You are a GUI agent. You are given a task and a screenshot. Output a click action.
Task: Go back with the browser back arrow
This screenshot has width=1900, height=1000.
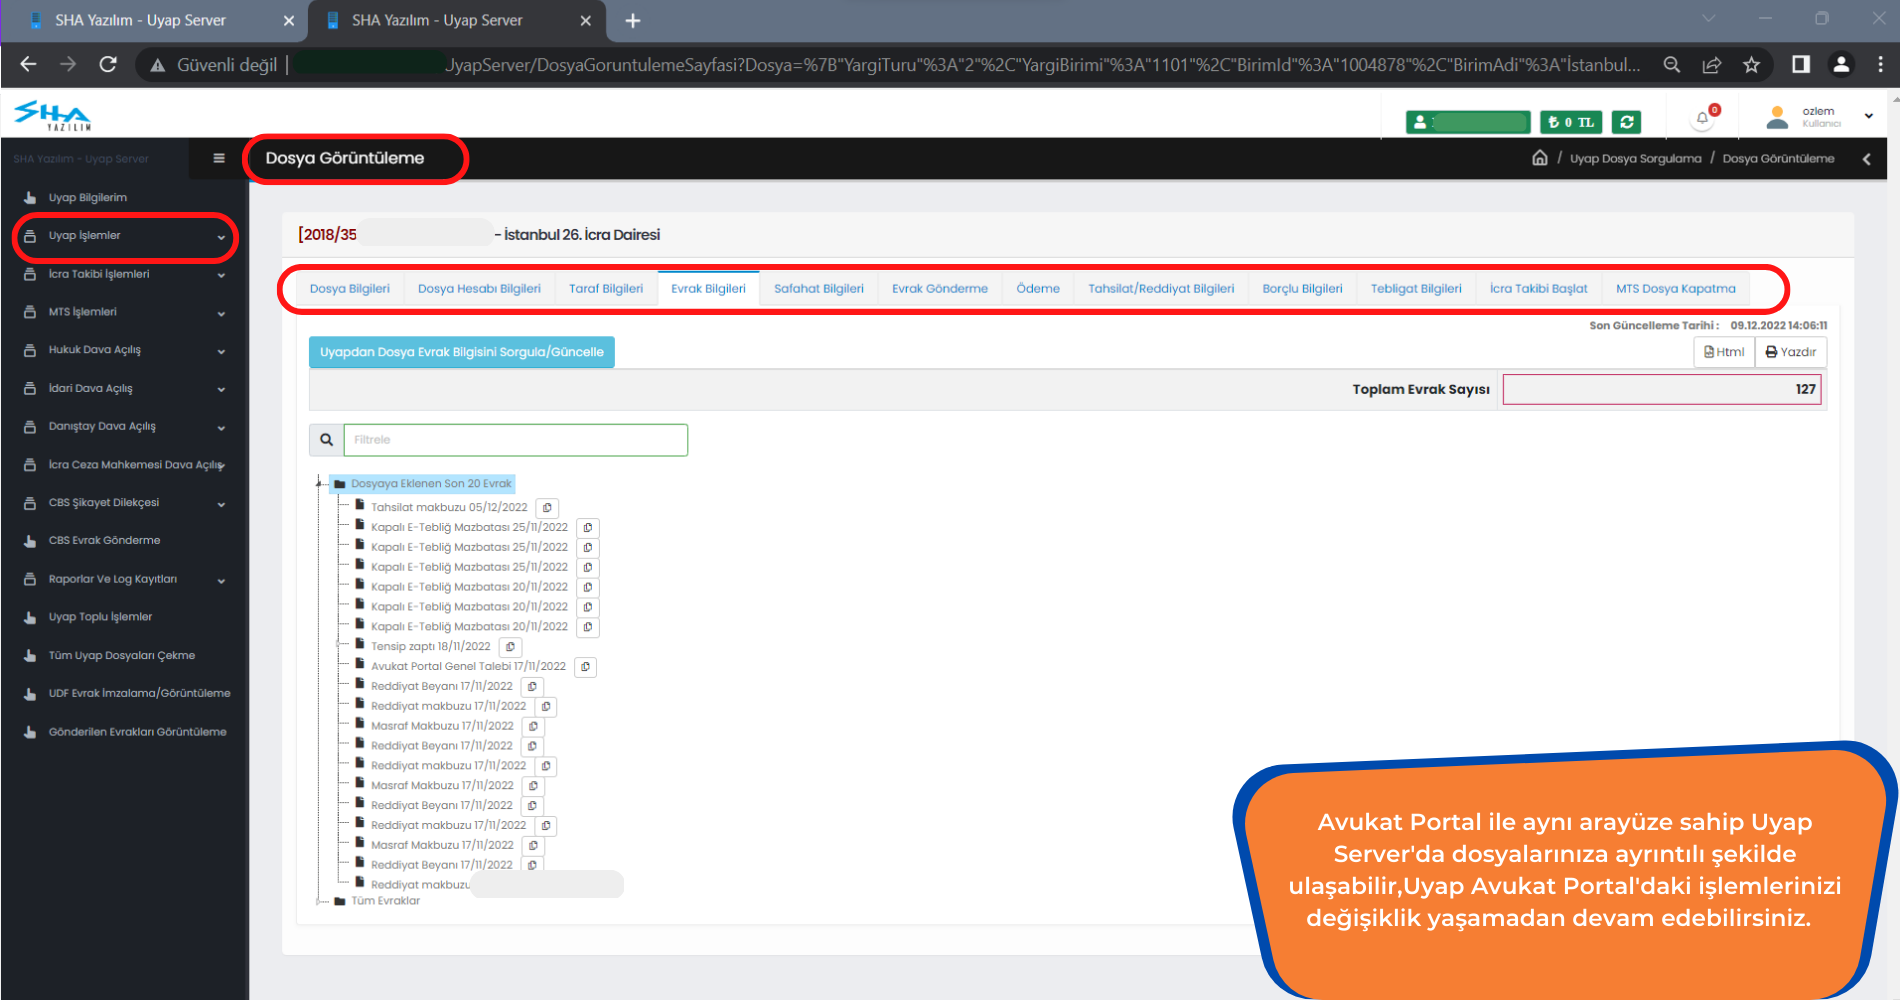28,65
